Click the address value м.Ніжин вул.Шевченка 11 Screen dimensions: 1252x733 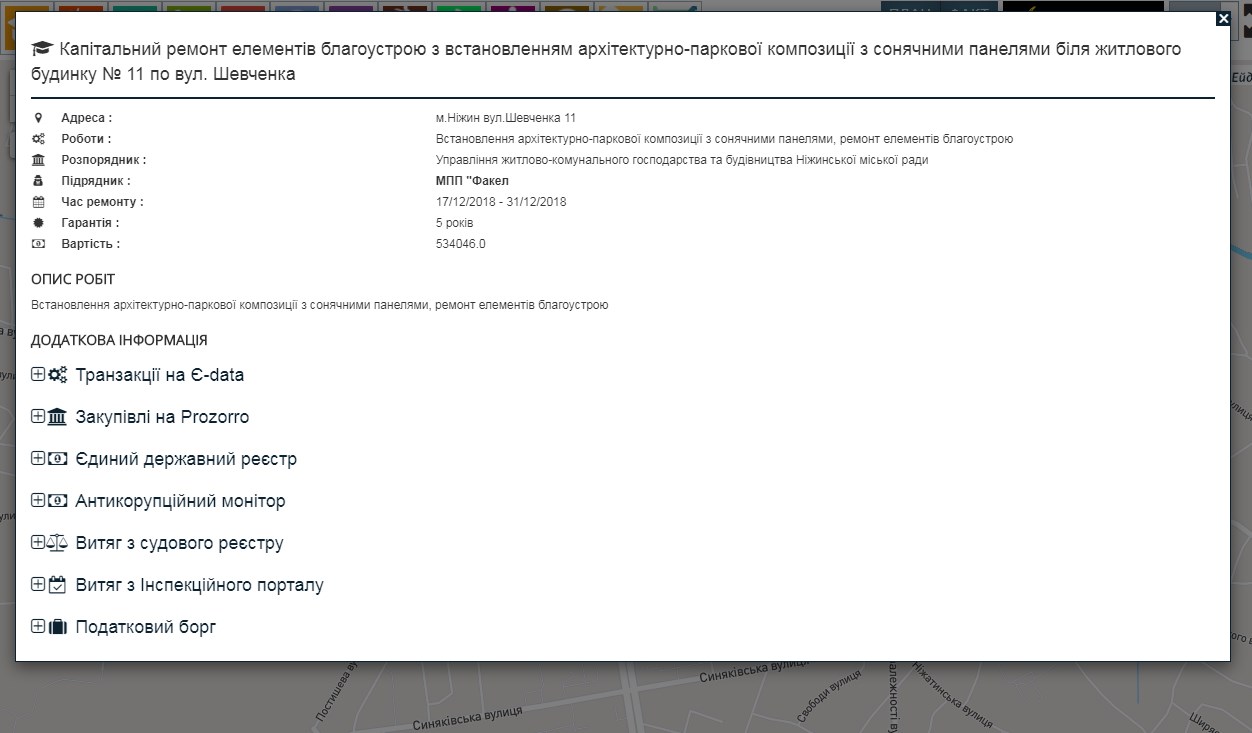point(506,118)
